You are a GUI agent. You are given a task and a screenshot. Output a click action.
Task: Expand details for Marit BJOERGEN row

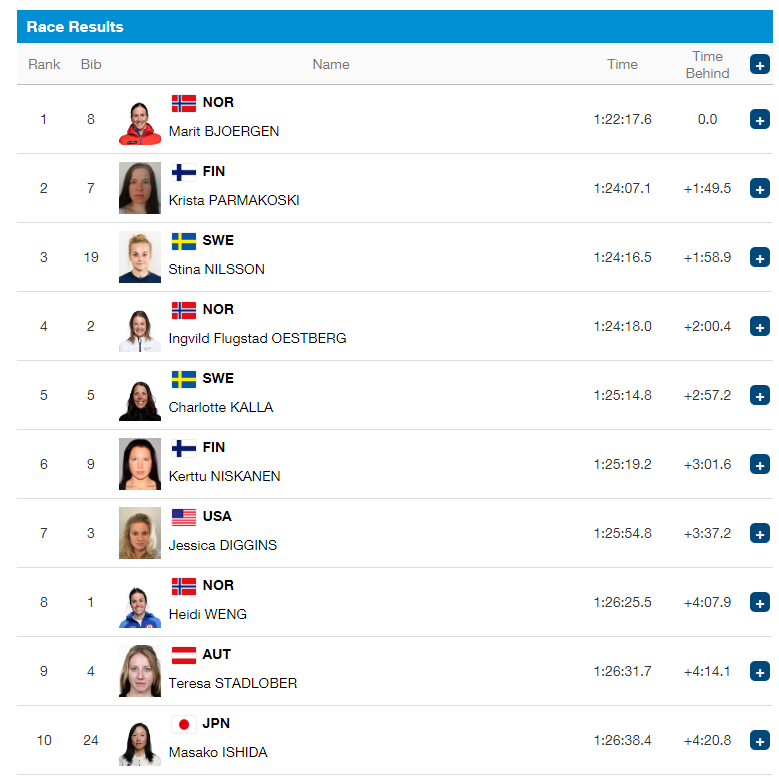pyautogui.click(x=759, y=119)
